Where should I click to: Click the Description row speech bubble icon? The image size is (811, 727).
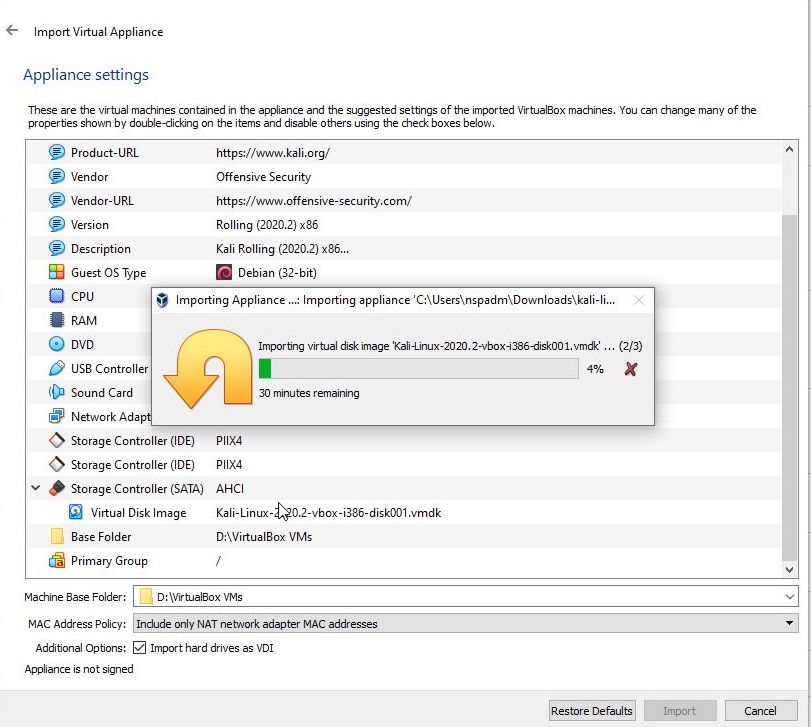coord(56,249)
